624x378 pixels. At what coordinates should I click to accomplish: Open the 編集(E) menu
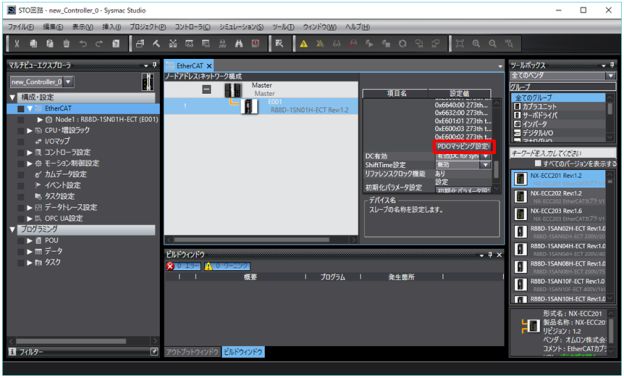(53, 27)
